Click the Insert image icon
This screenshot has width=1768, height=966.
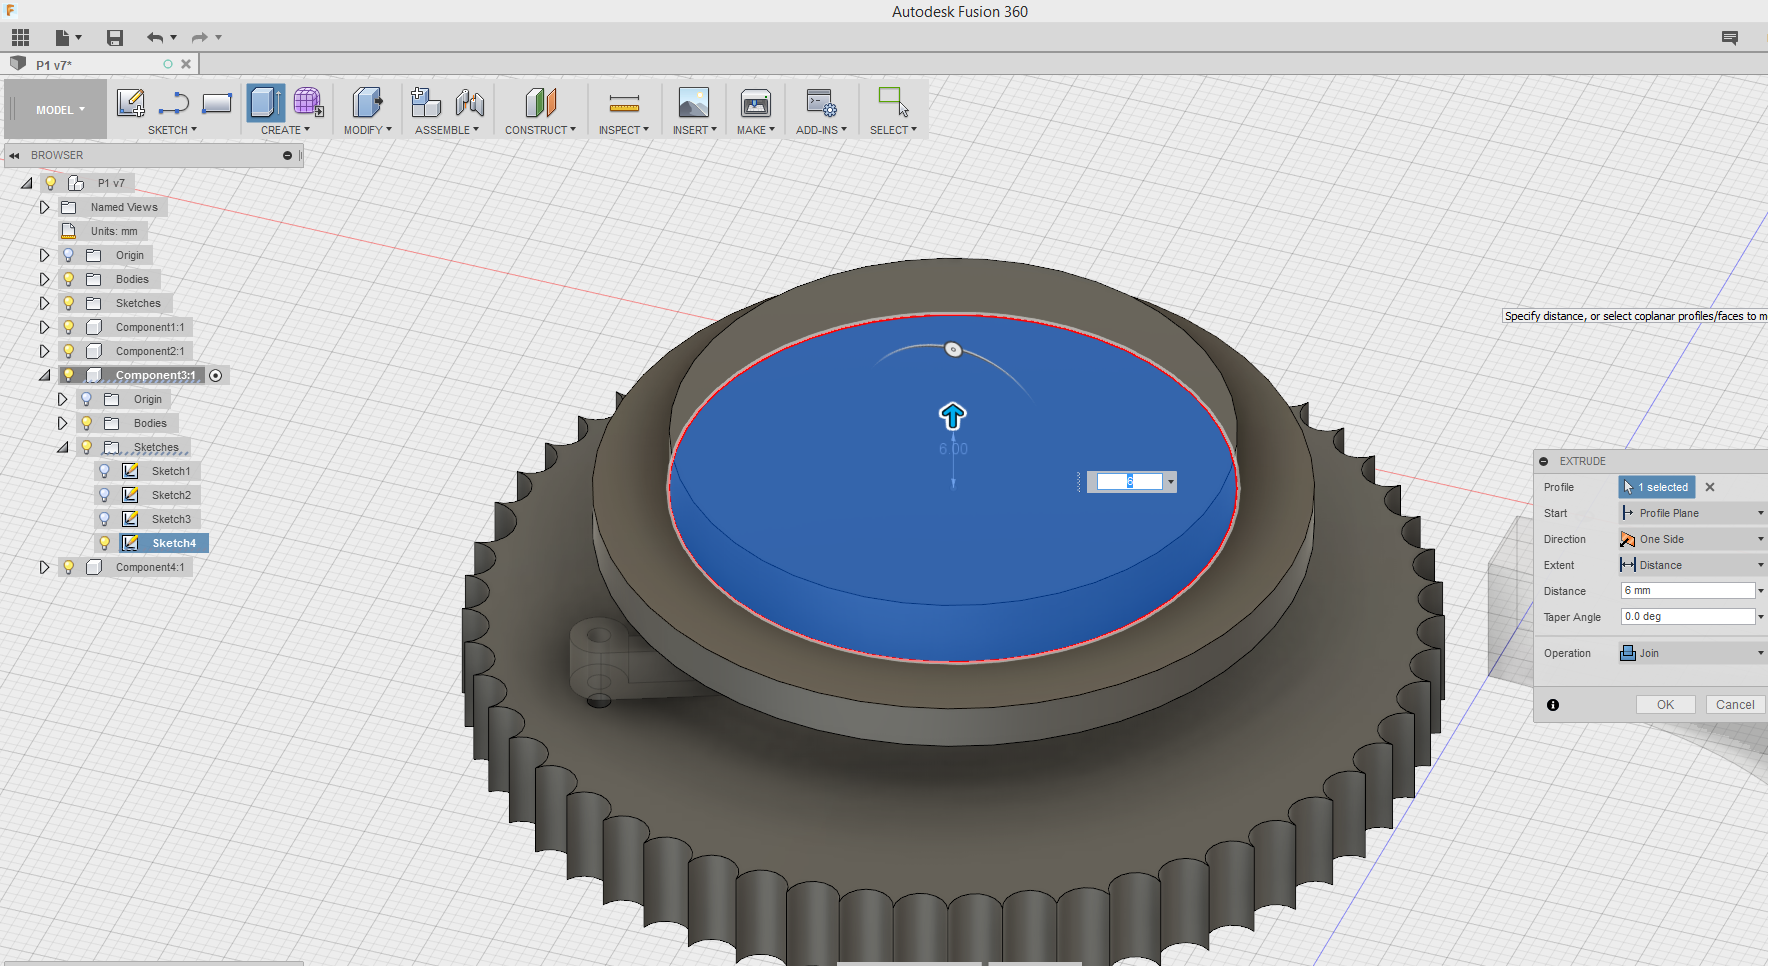pyautogui.click(x=694, y=102)
